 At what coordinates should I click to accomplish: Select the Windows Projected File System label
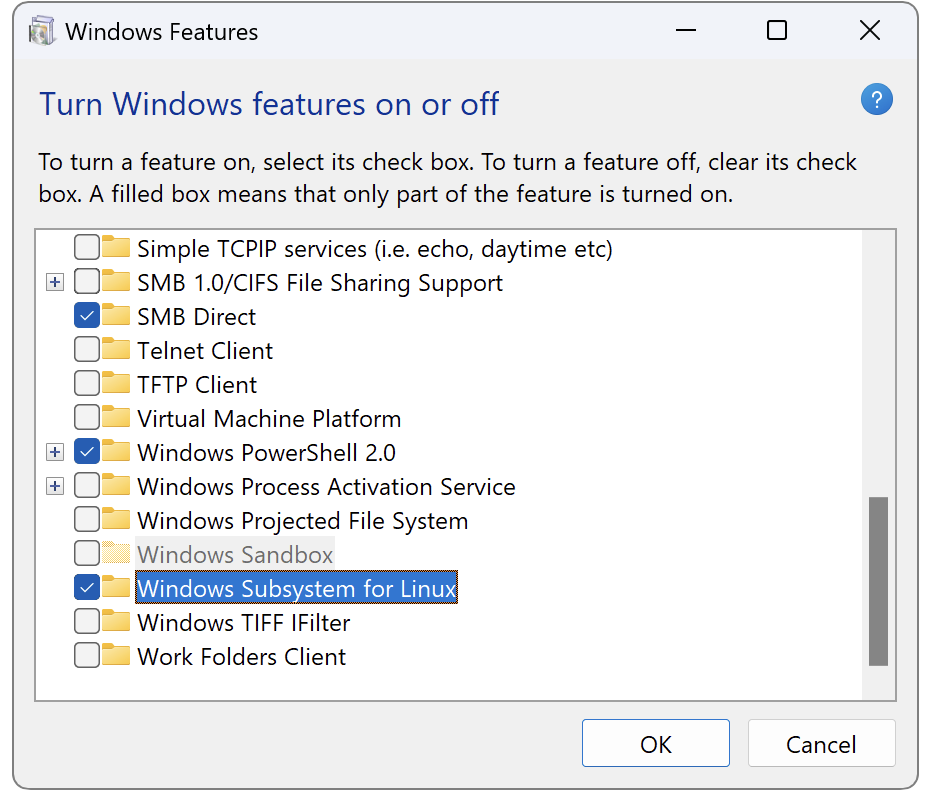click(x=303, y=521)
